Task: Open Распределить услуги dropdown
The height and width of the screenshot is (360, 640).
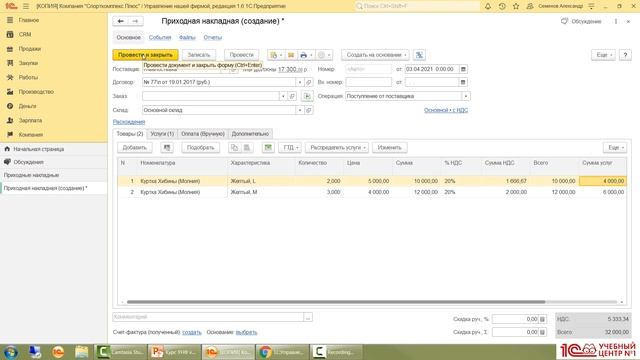Action: click(x=337, y=147)
